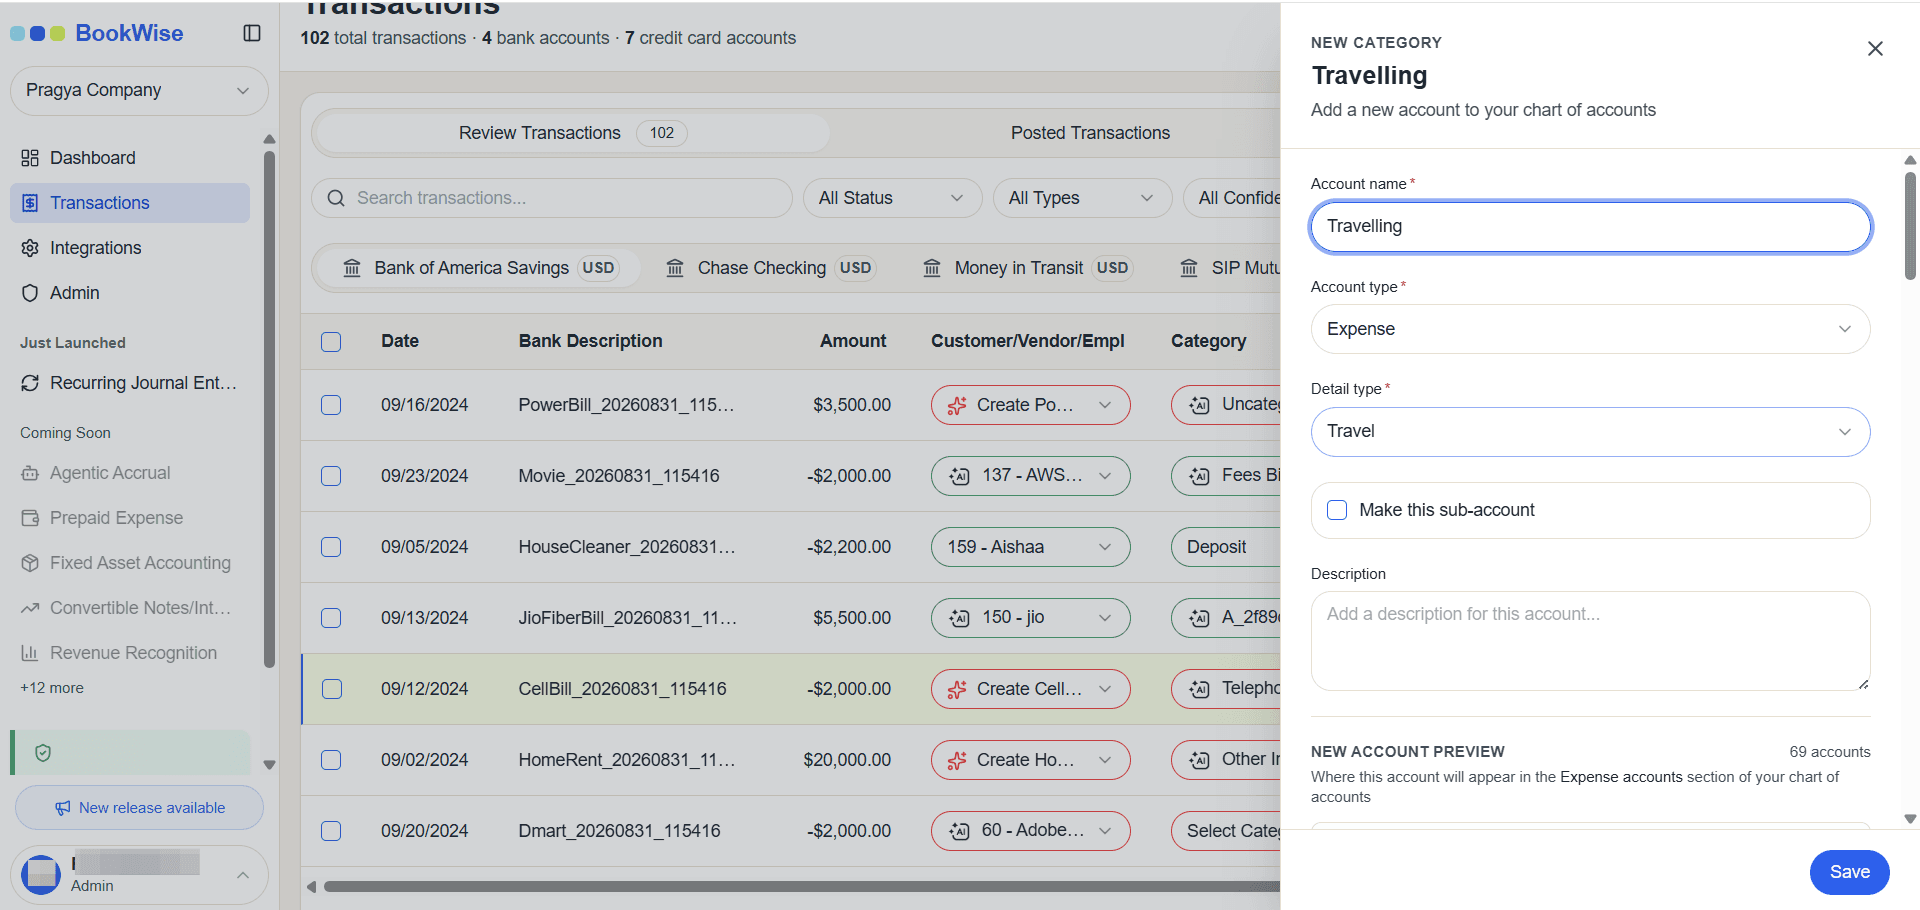Click the Fixed Asset Accounting cube icon
The image size is (1920, 910).
pyautogui.click(x=30, y=563)
